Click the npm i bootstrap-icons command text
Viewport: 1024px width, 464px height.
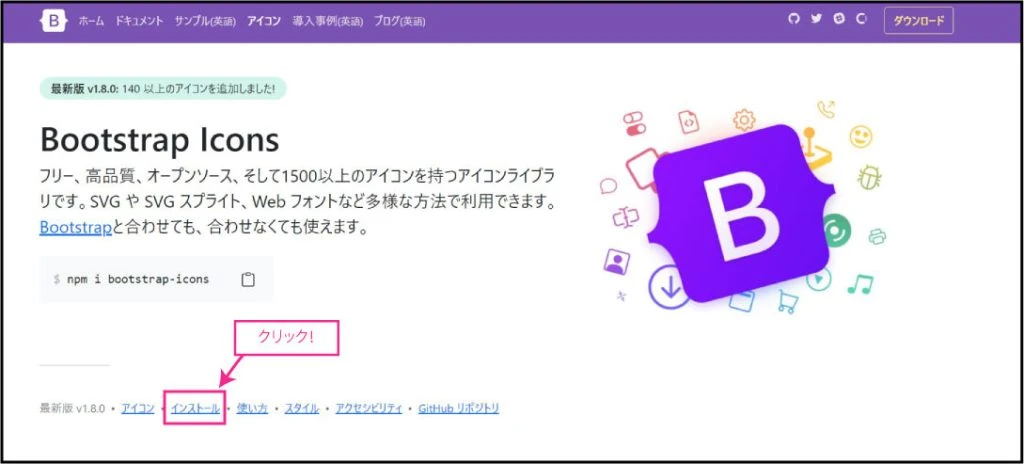137,280
